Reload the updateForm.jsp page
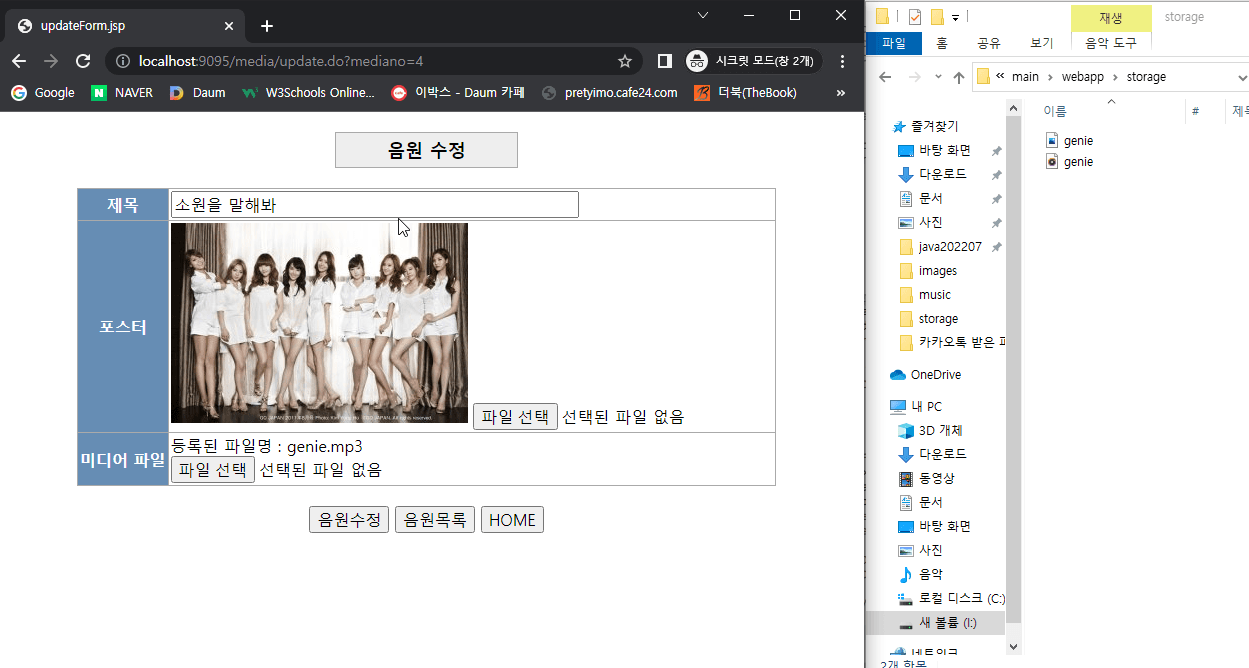The height and width of the screenshot is (668, 1249). [x=83, y=61]
